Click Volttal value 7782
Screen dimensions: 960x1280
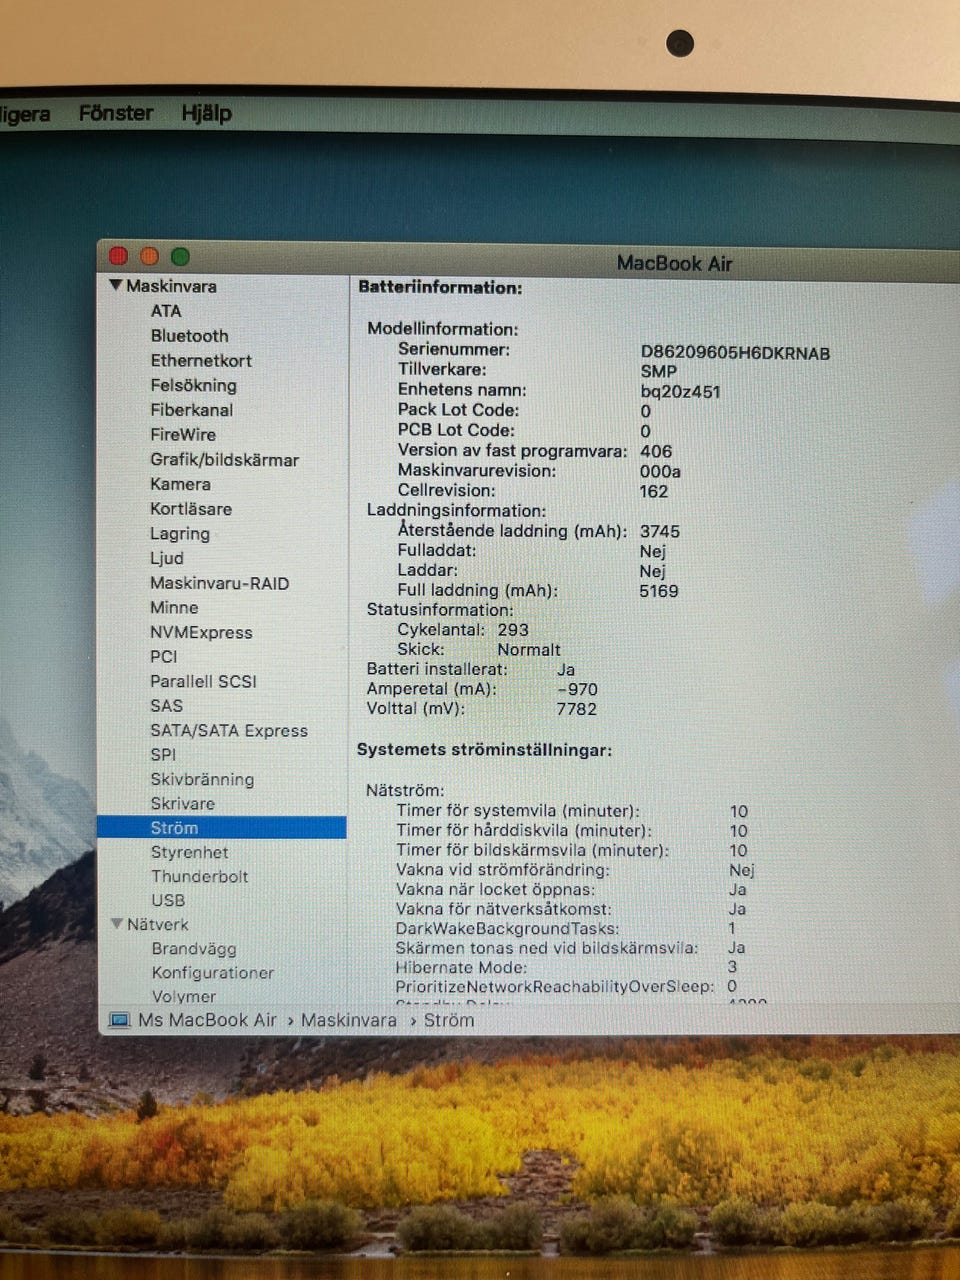576,709
